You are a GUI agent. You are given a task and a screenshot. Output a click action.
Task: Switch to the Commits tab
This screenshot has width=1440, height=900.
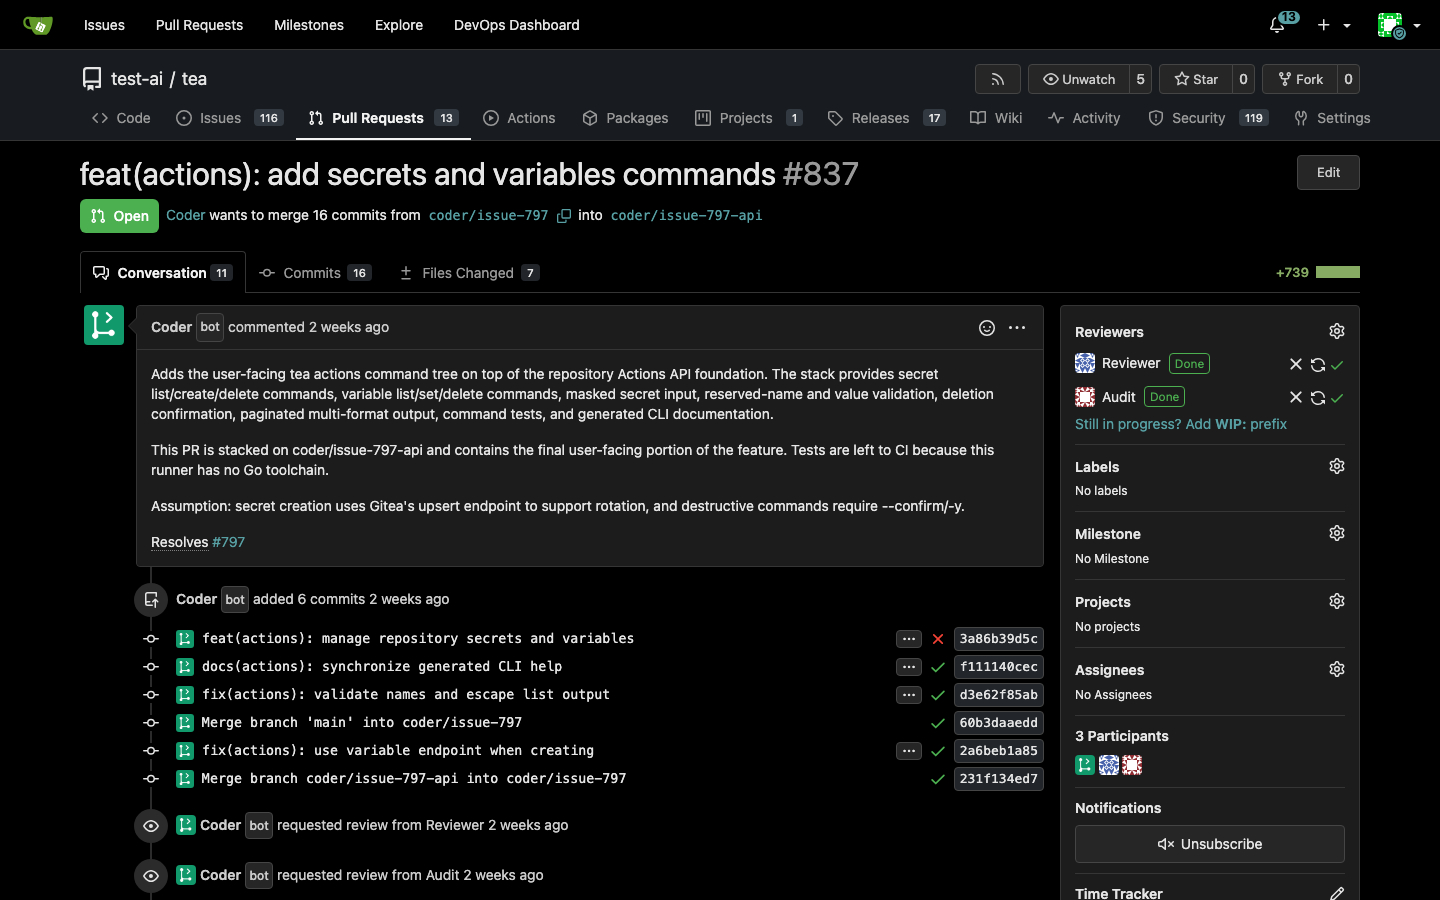(x=314, y=273)
